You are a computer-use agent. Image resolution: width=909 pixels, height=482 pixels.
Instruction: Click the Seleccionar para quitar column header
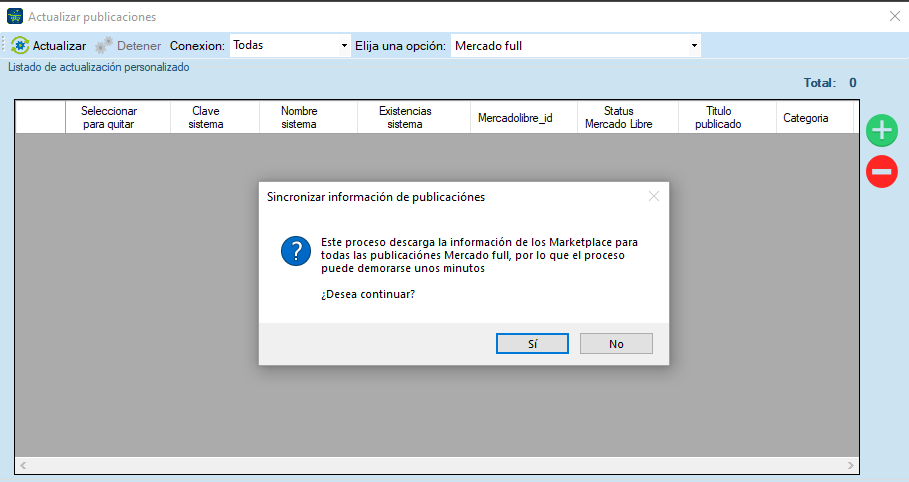[x=118, y=117]
